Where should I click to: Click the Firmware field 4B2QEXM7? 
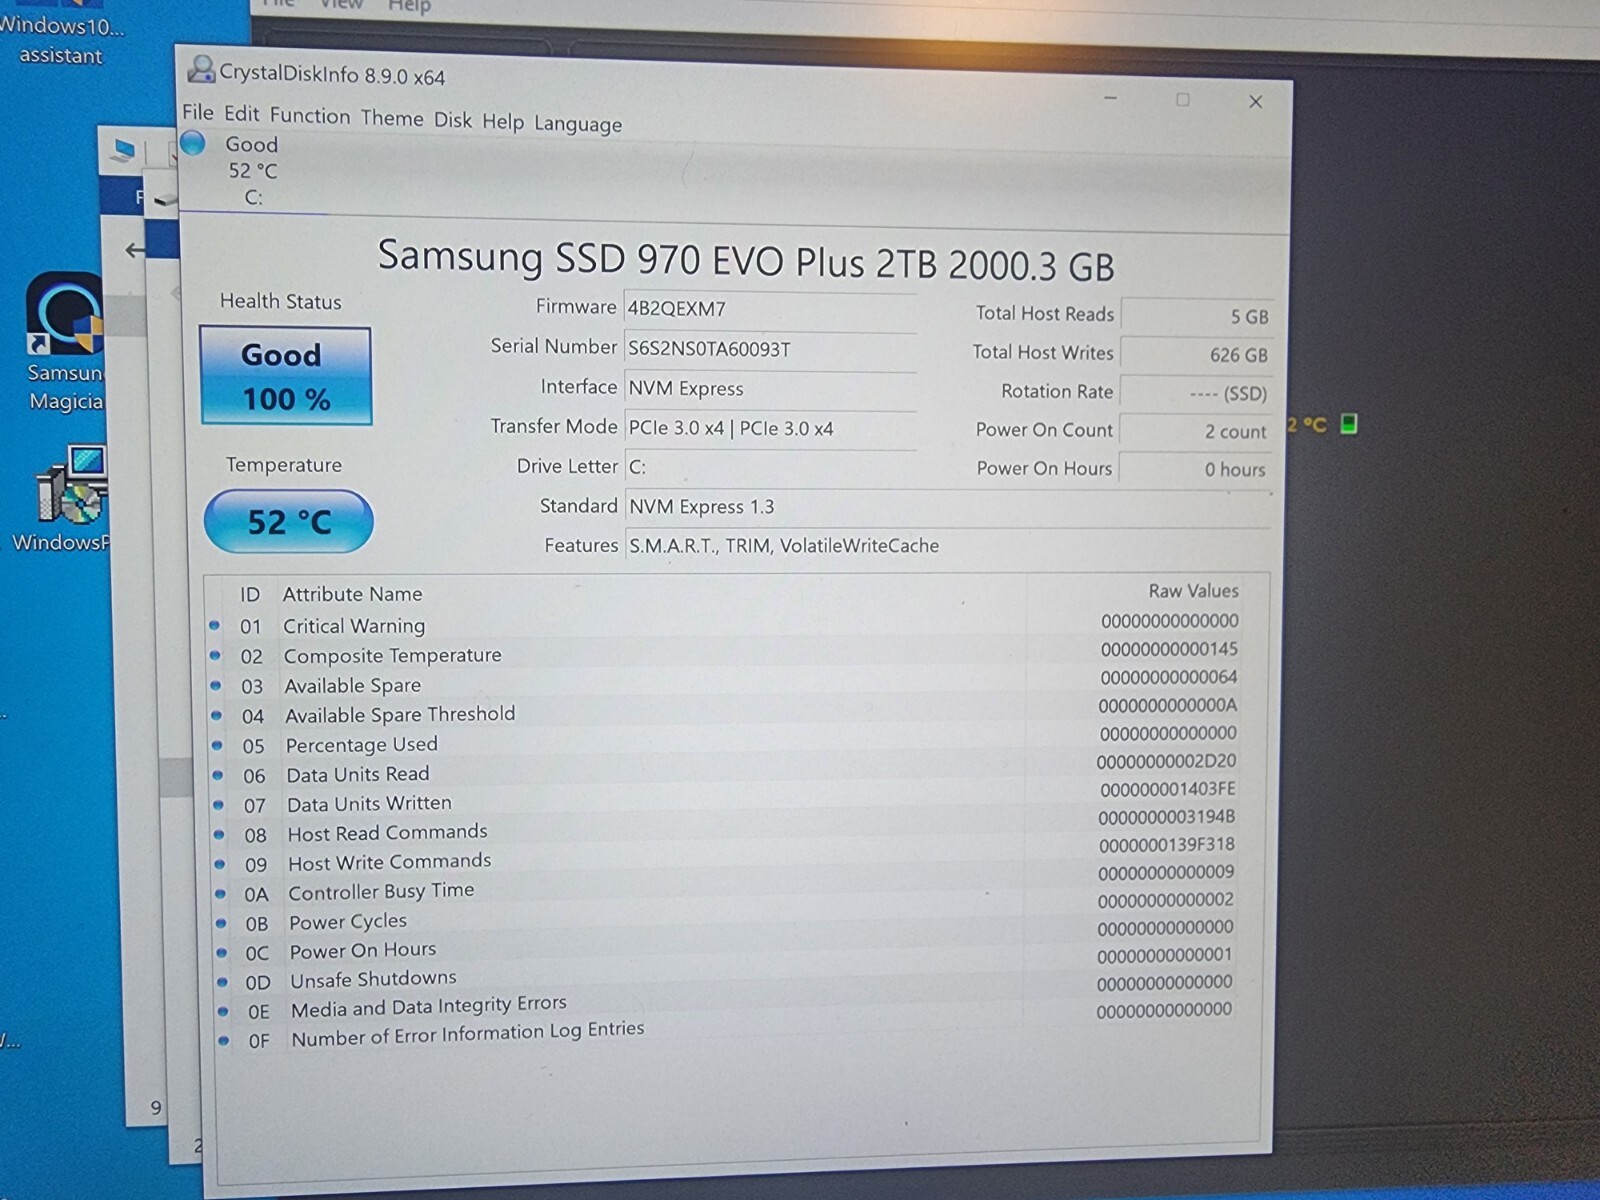pos(770,309)
